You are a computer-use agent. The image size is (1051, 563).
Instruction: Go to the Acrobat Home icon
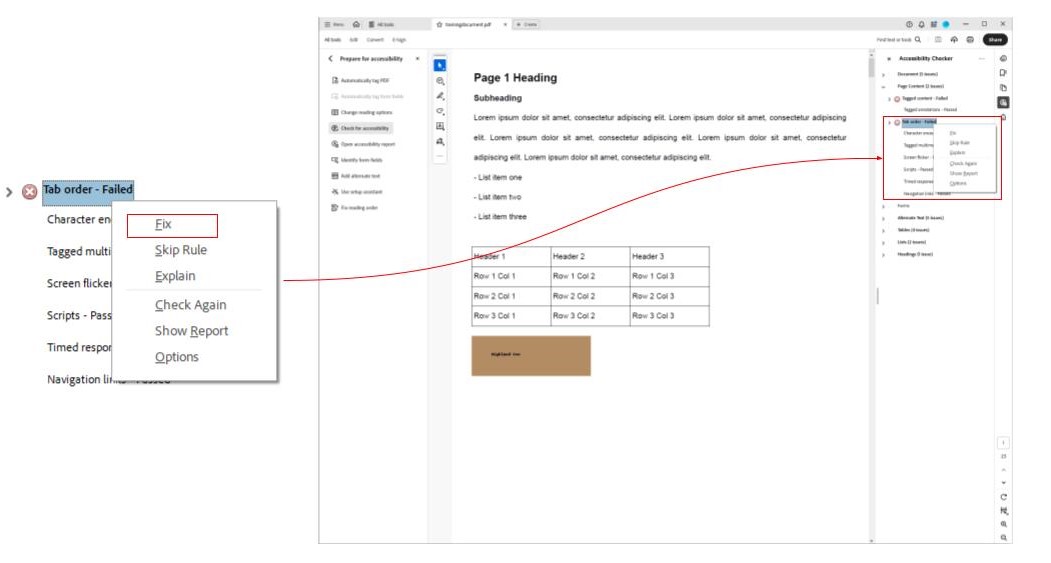(356, 24)
